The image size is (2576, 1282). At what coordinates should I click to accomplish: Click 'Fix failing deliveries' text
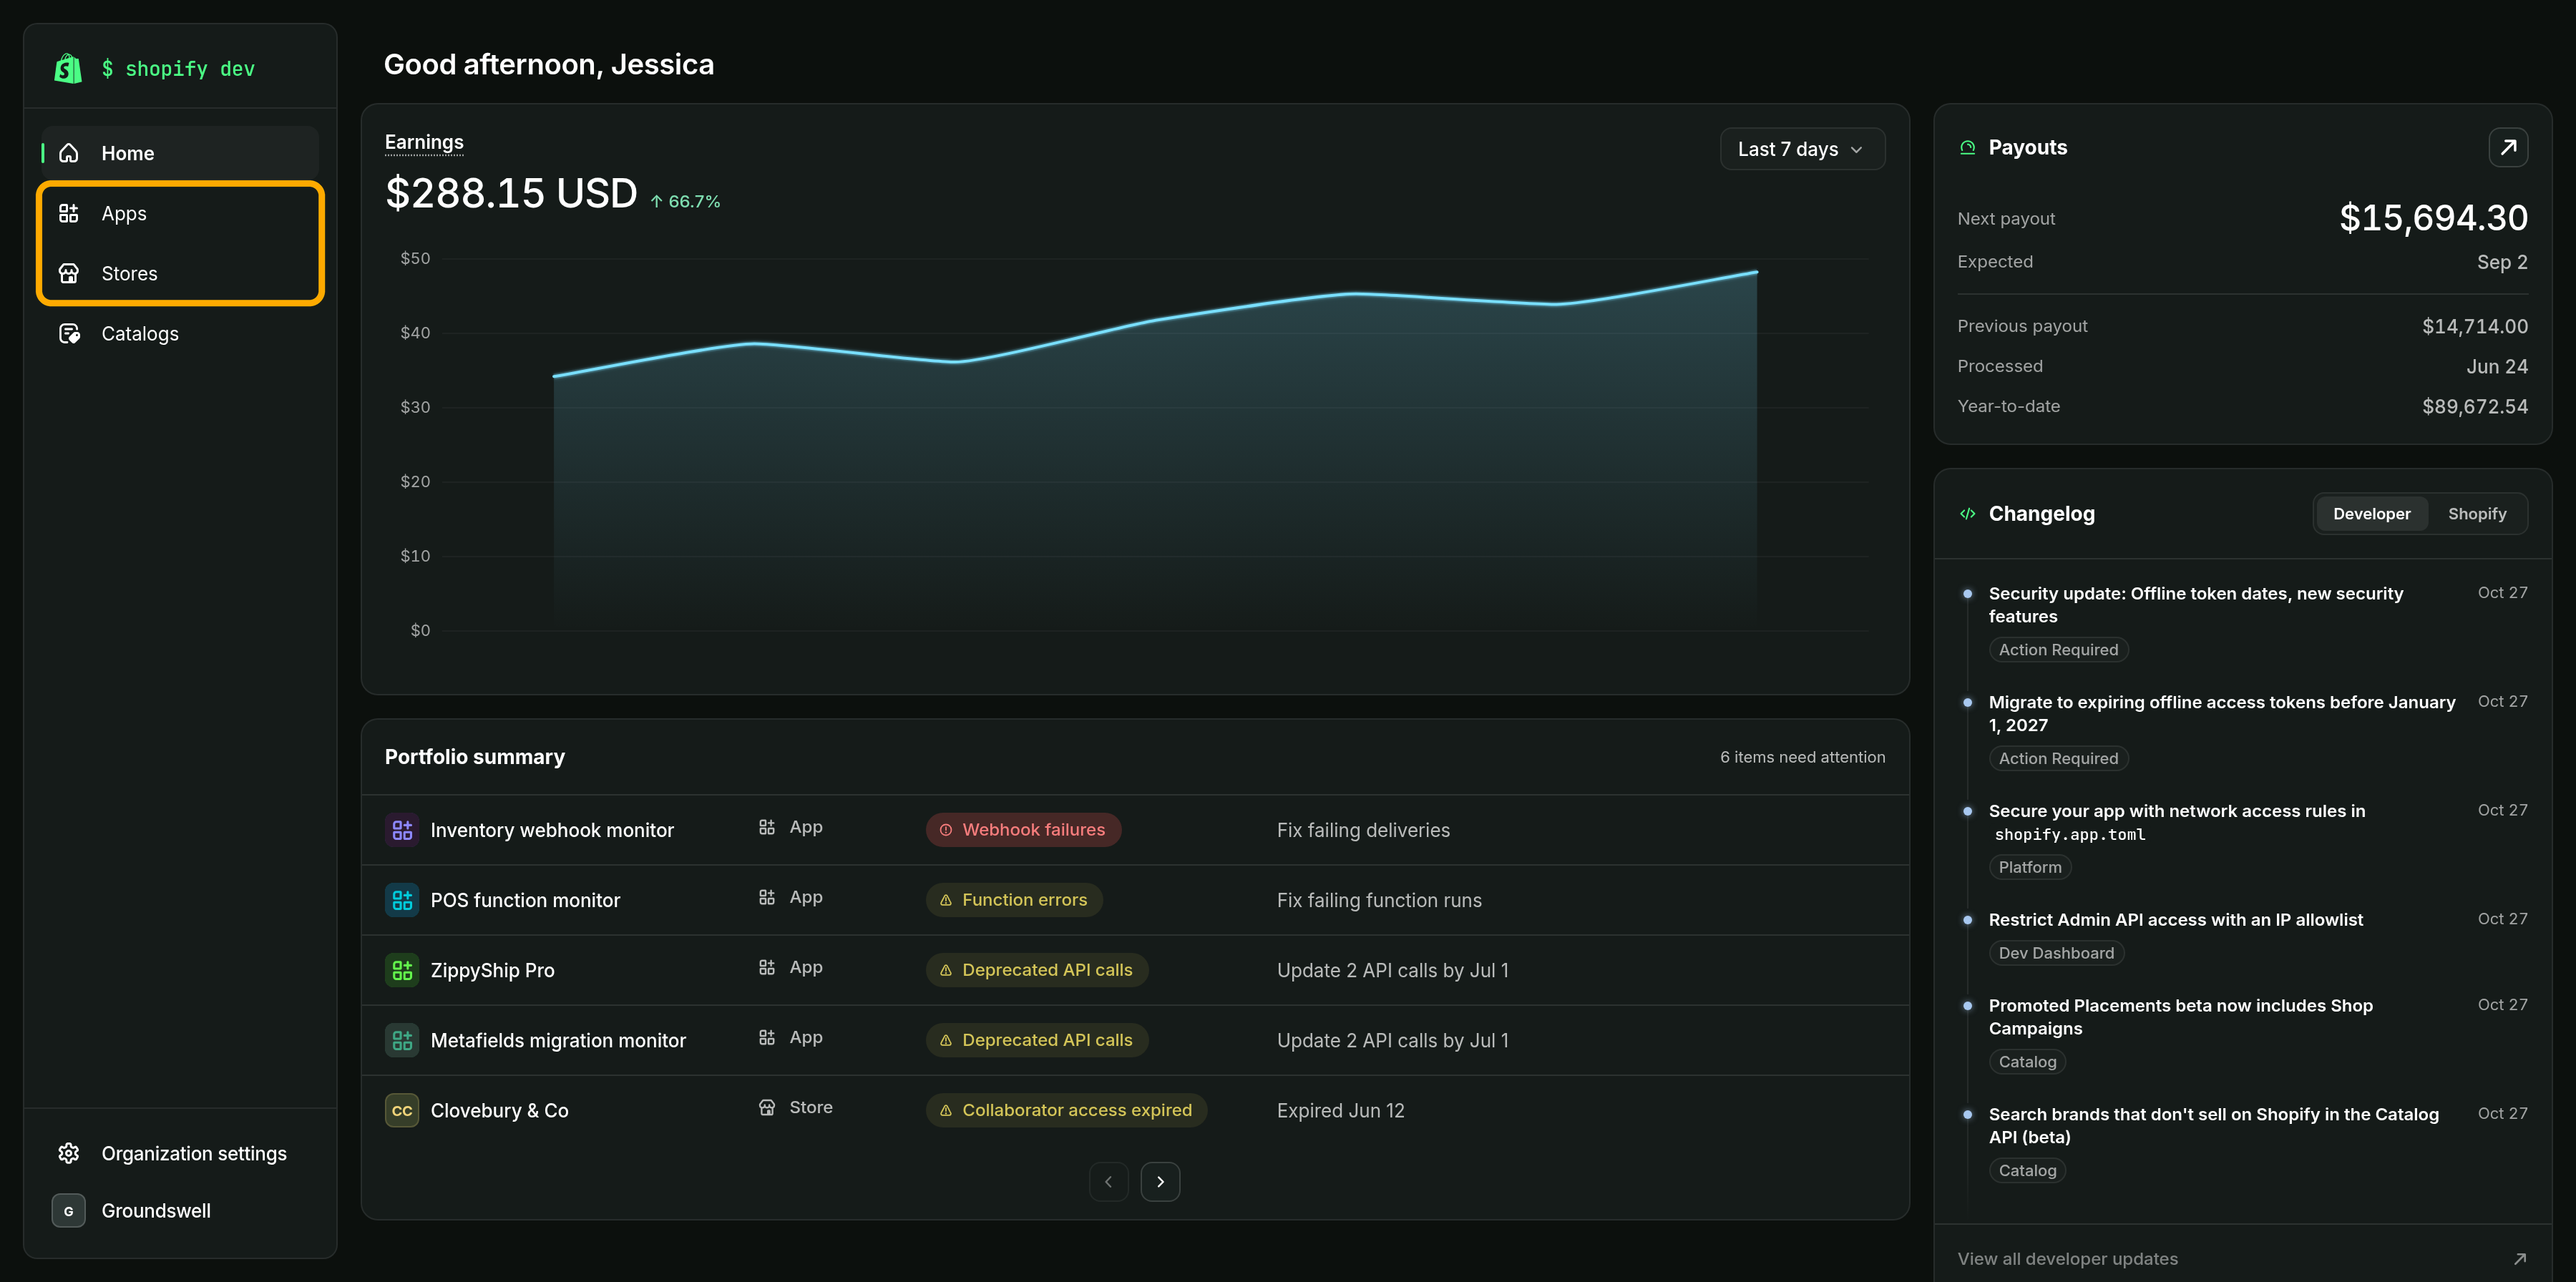[x=1362, y=830]
